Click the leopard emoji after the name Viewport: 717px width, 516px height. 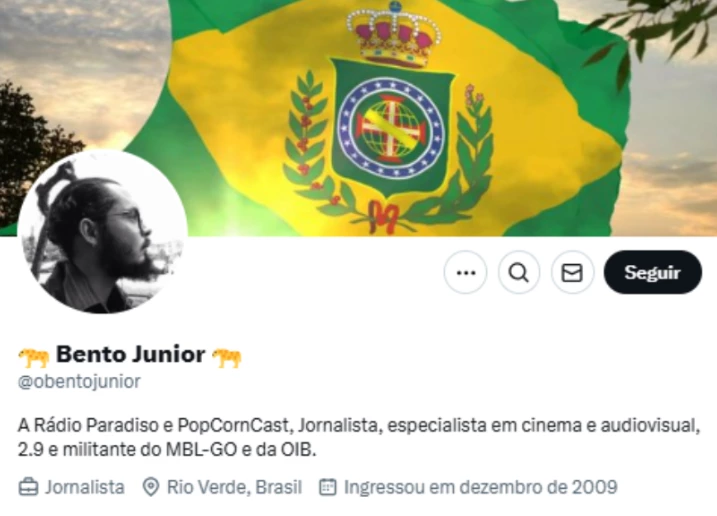point(227,357)
